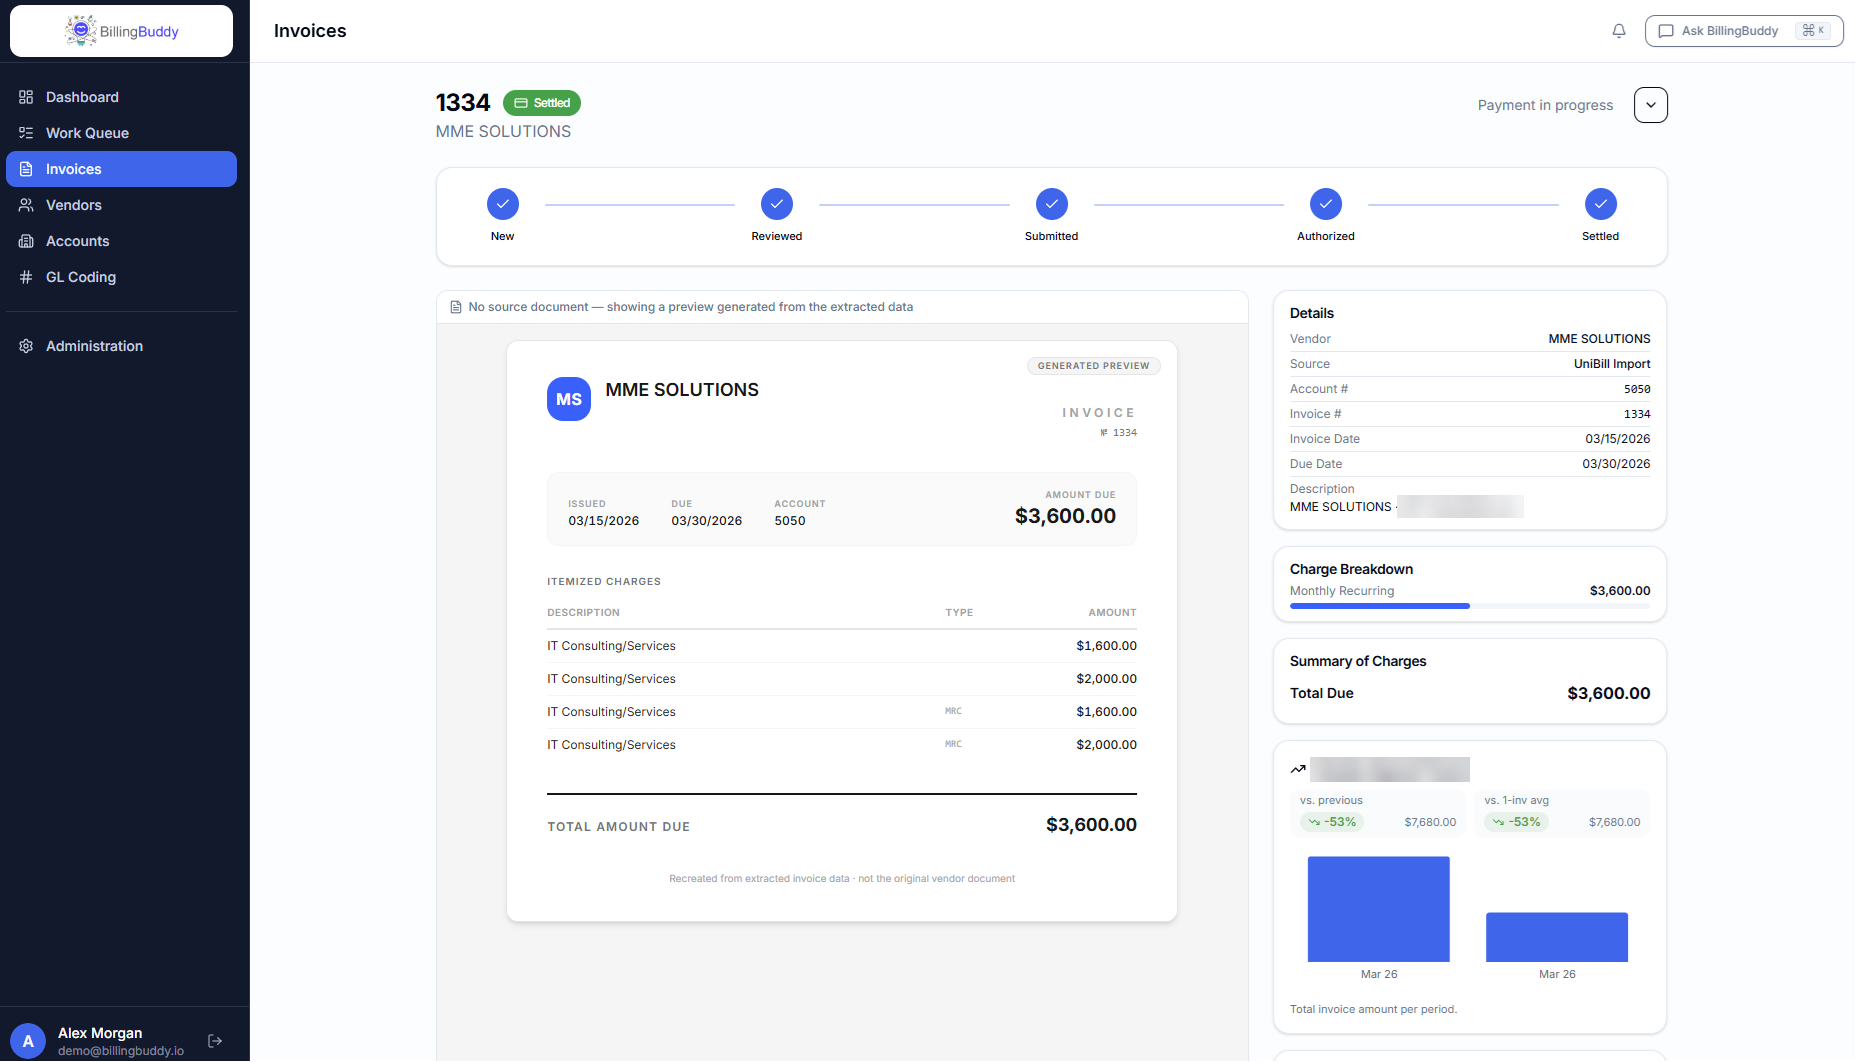Select Invoices in the sidebar

point(121,169)
